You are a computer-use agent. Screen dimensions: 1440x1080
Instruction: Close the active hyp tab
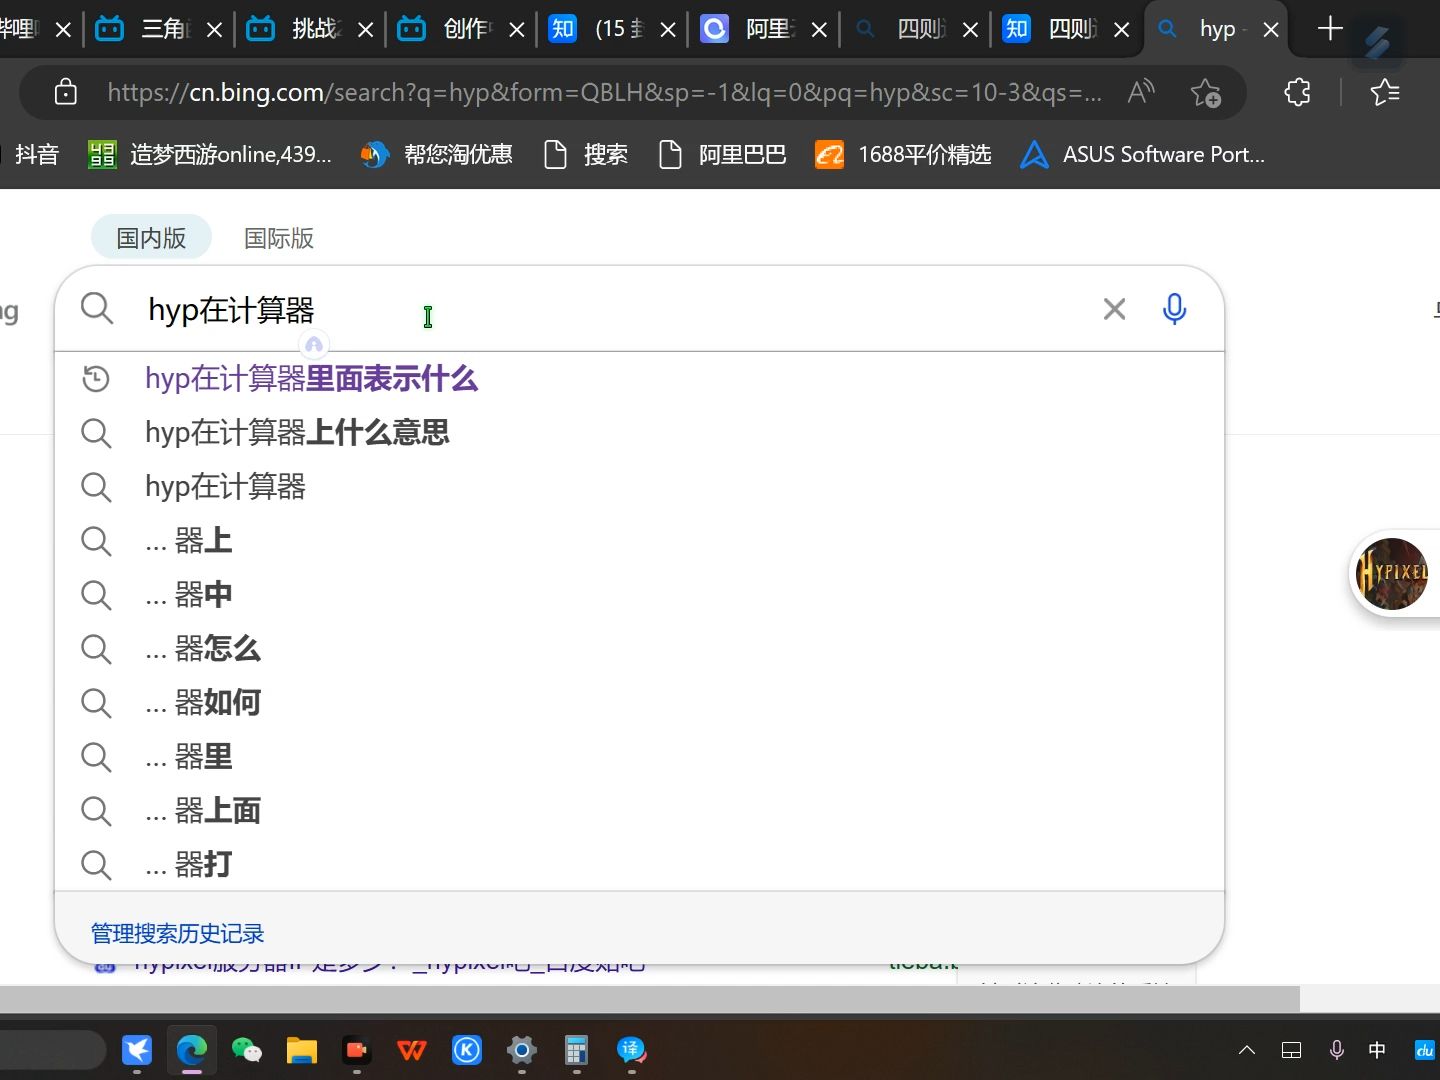click(1271, 30)
